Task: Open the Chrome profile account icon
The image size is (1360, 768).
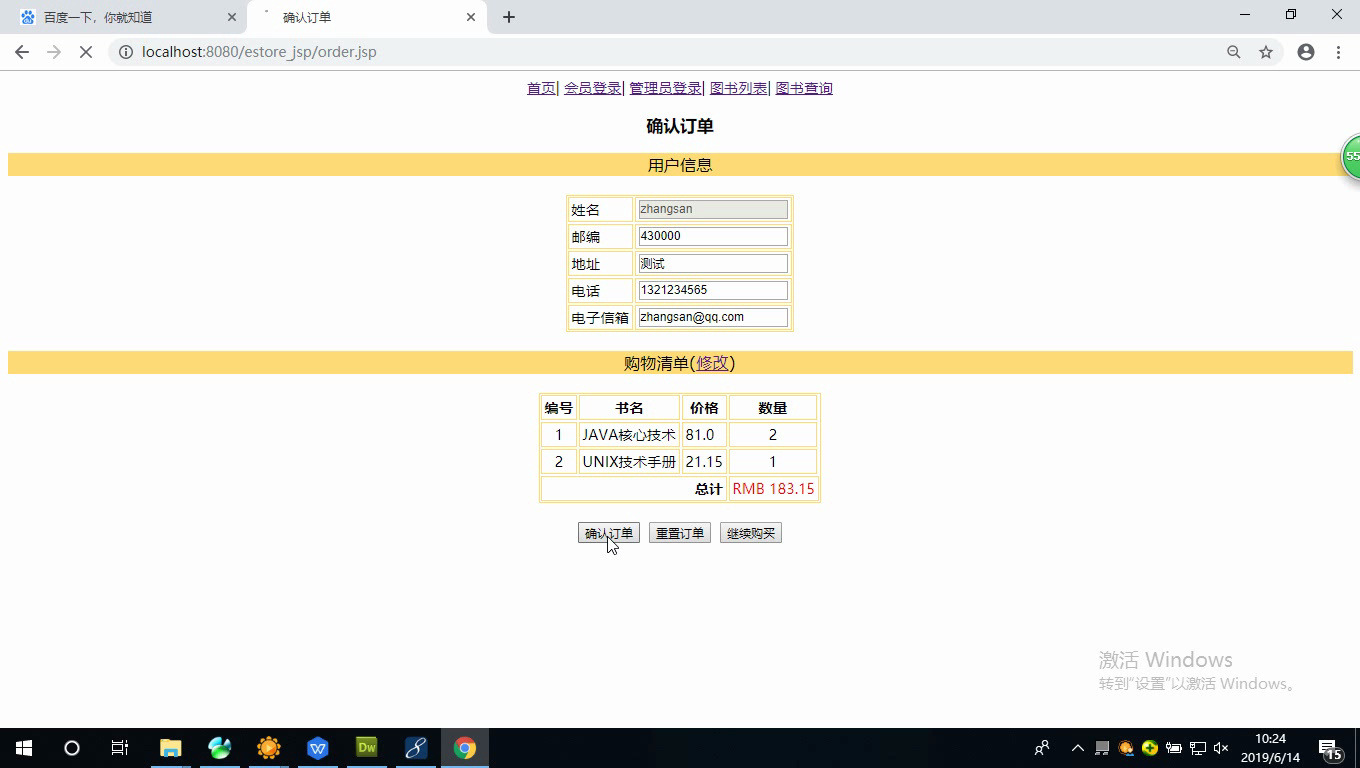Action: (1306, 52)
